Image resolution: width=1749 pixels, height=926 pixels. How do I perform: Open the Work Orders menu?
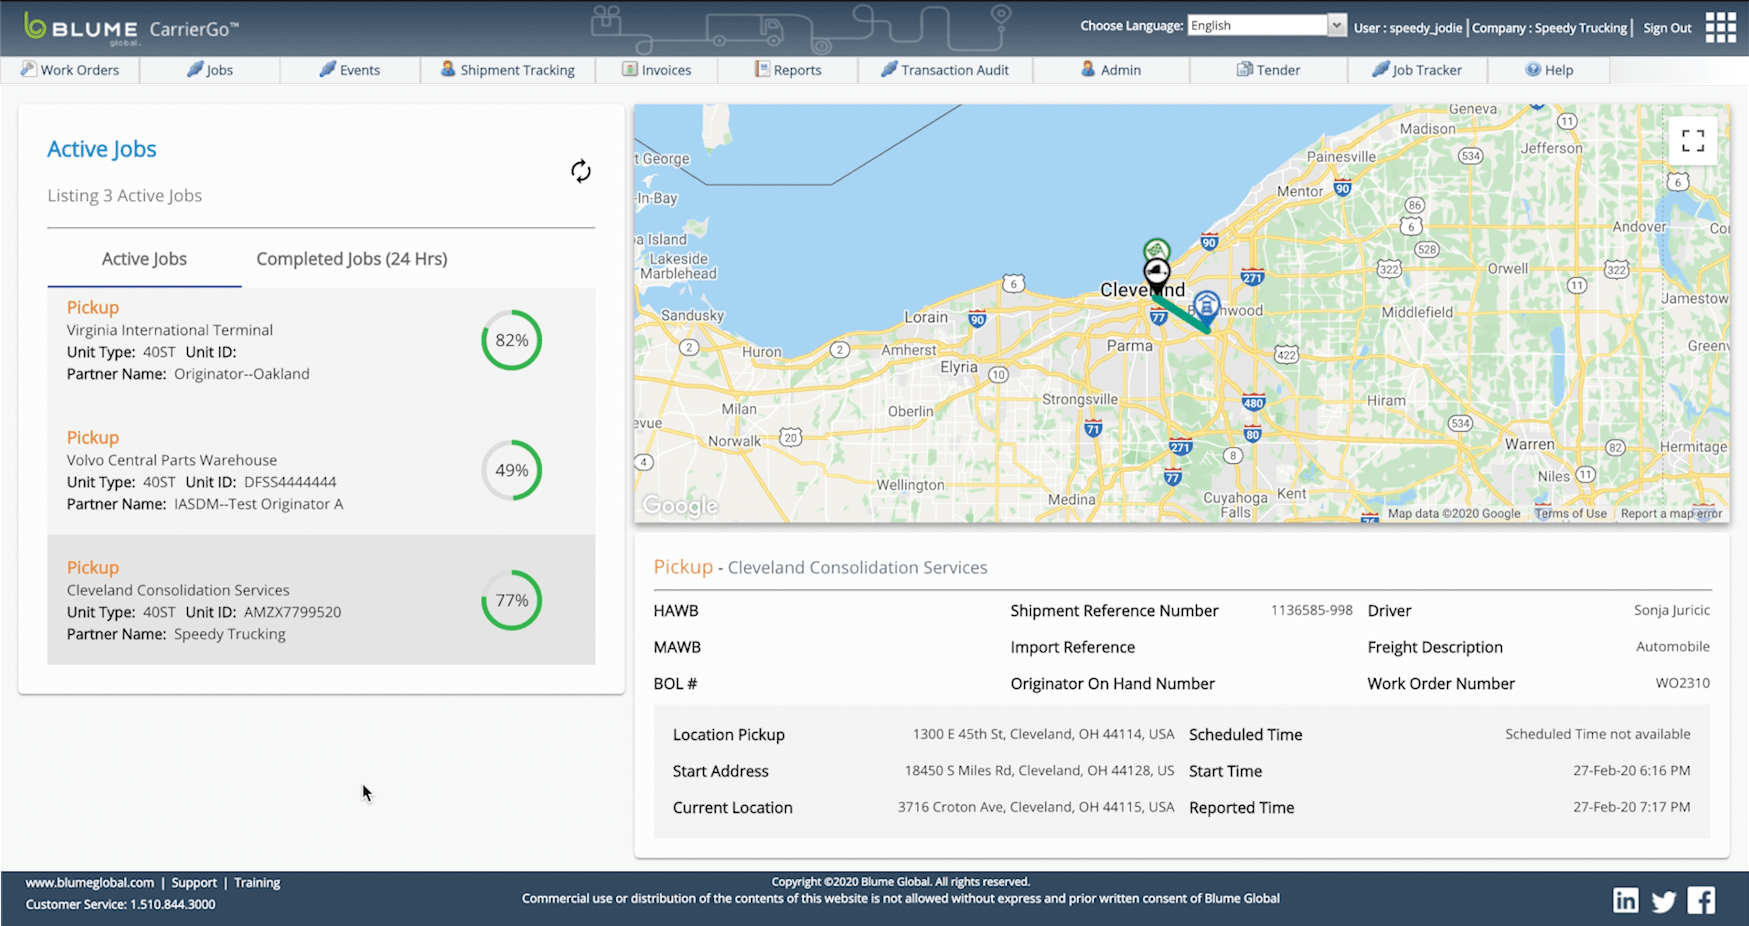70,70
